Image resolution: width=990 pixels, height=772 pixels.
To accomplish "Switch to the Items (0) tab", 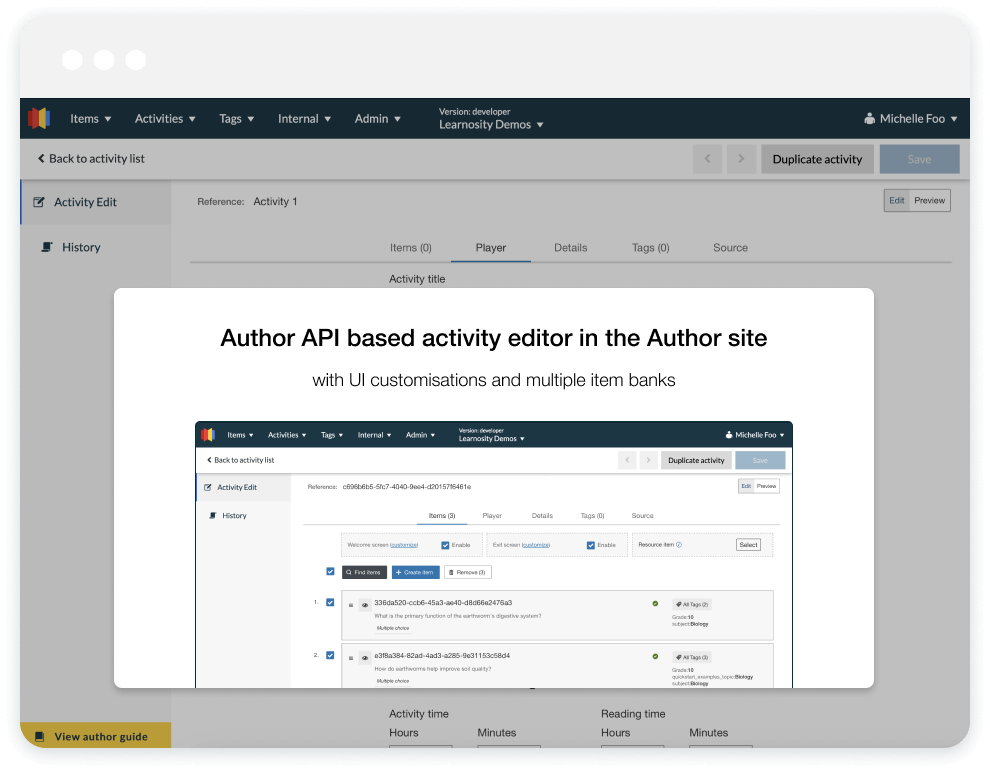I will pos(410,247).
